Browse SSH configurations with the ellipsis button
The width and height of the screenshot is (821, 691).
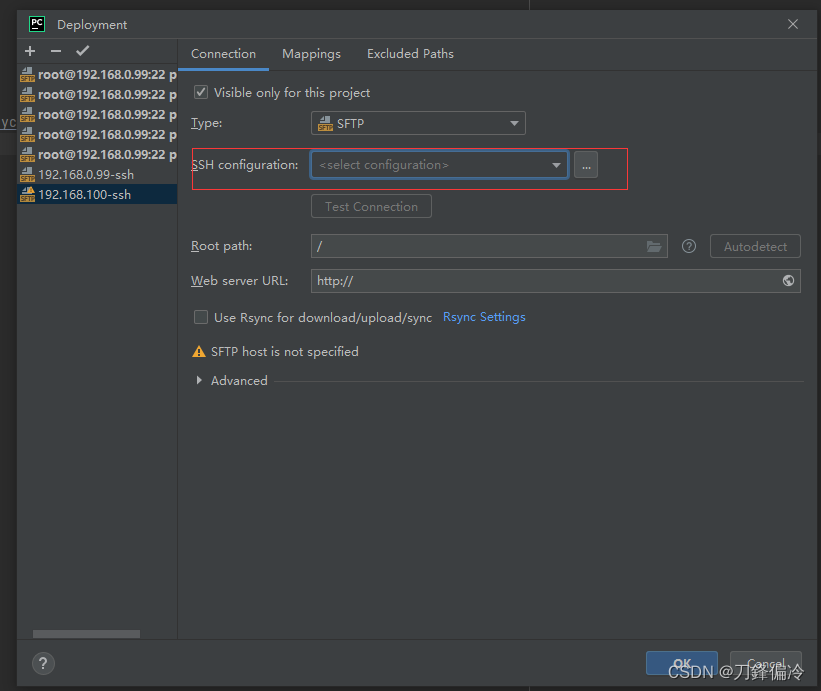pos(586,164)
